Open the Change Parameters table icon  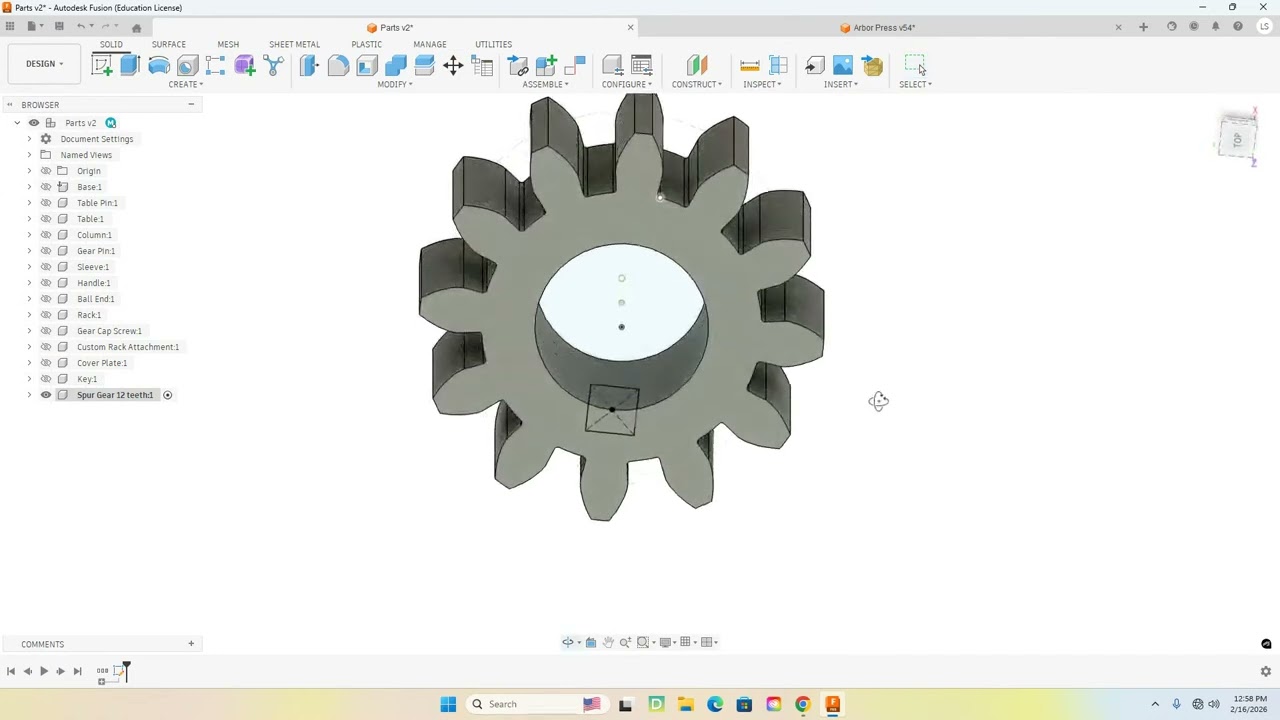pyautogui.click(x=482, y=66)
